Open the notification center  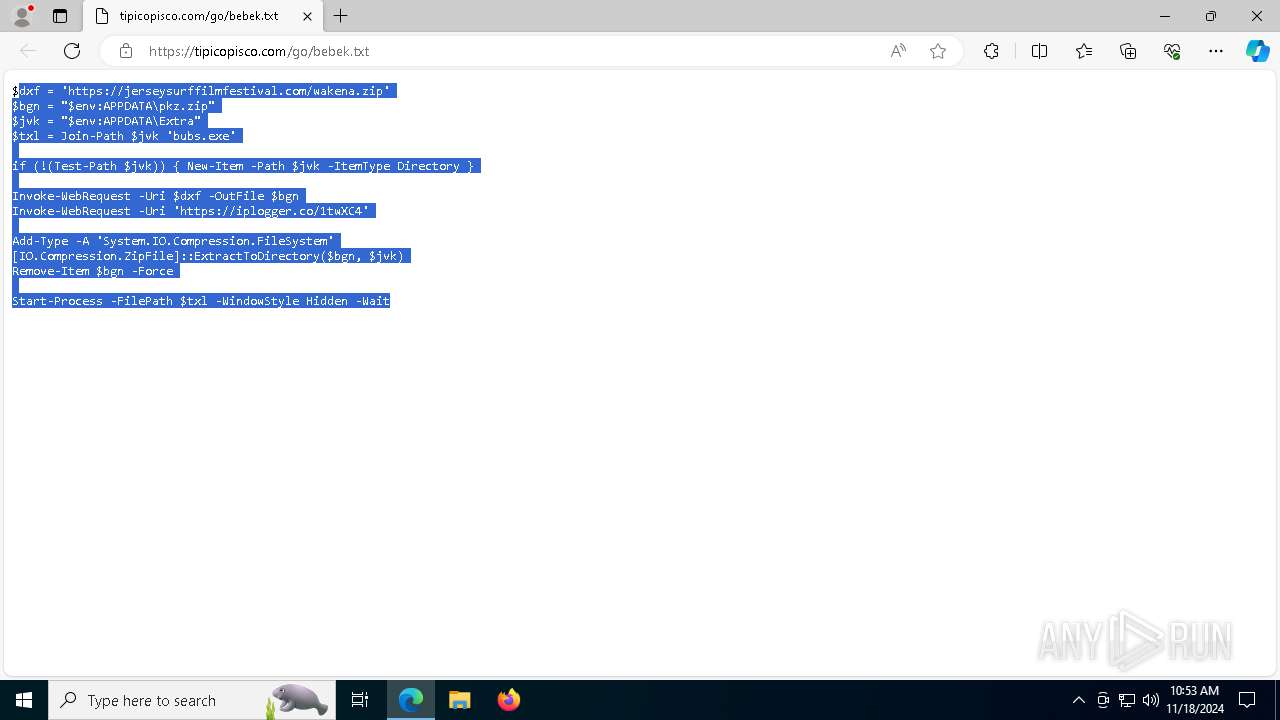click(1248, 700)
